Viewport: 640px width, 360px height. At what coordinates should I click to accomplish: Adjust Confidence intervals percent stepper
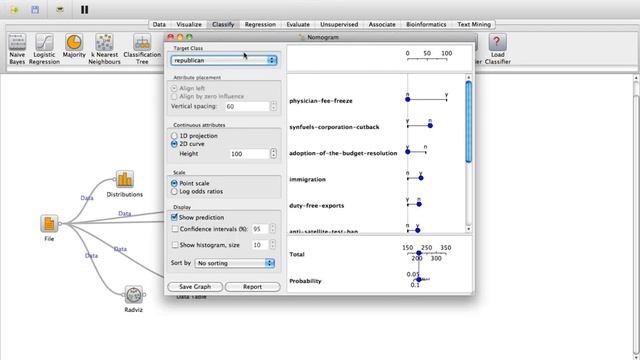click(273, 229)
